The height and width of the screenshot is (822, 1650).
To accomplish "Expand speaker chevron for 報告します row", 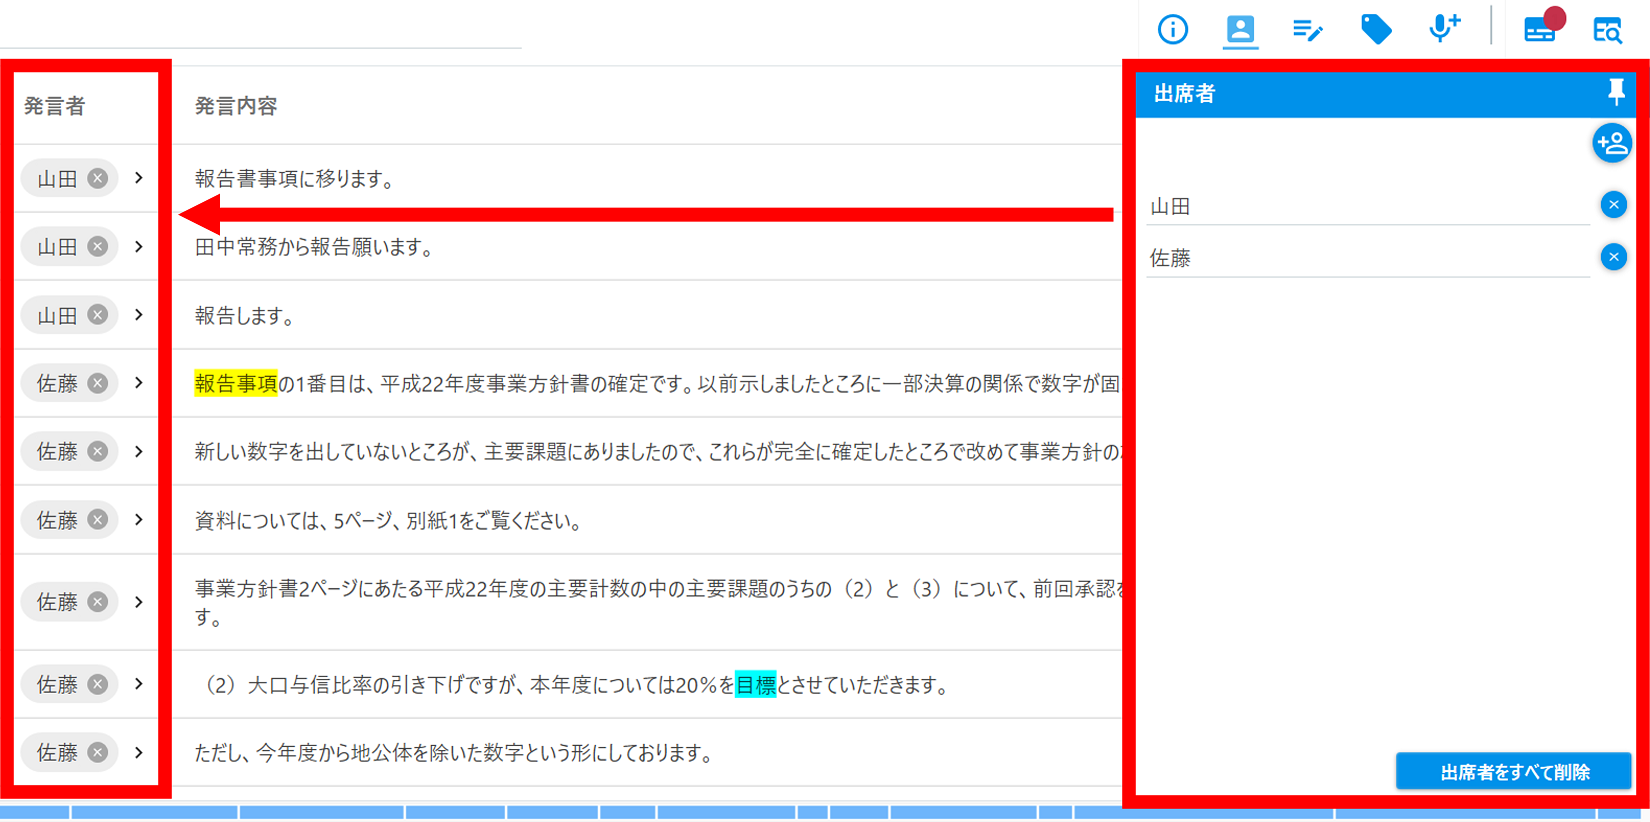I will pos(139,315).
